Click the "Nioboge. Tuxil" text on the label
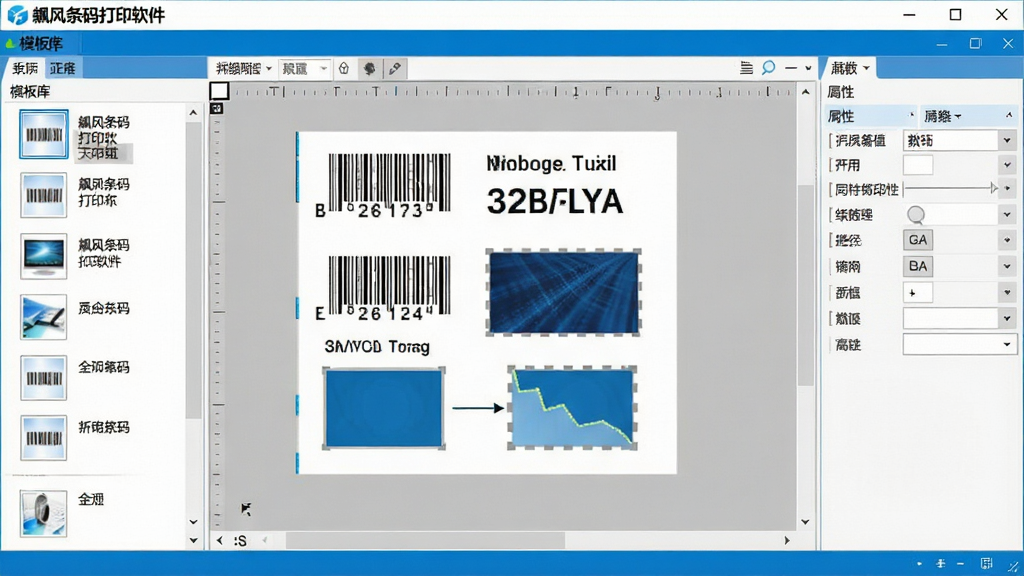Image resolution: width=1024 pixels, height=576 pixels. point(552,163)
